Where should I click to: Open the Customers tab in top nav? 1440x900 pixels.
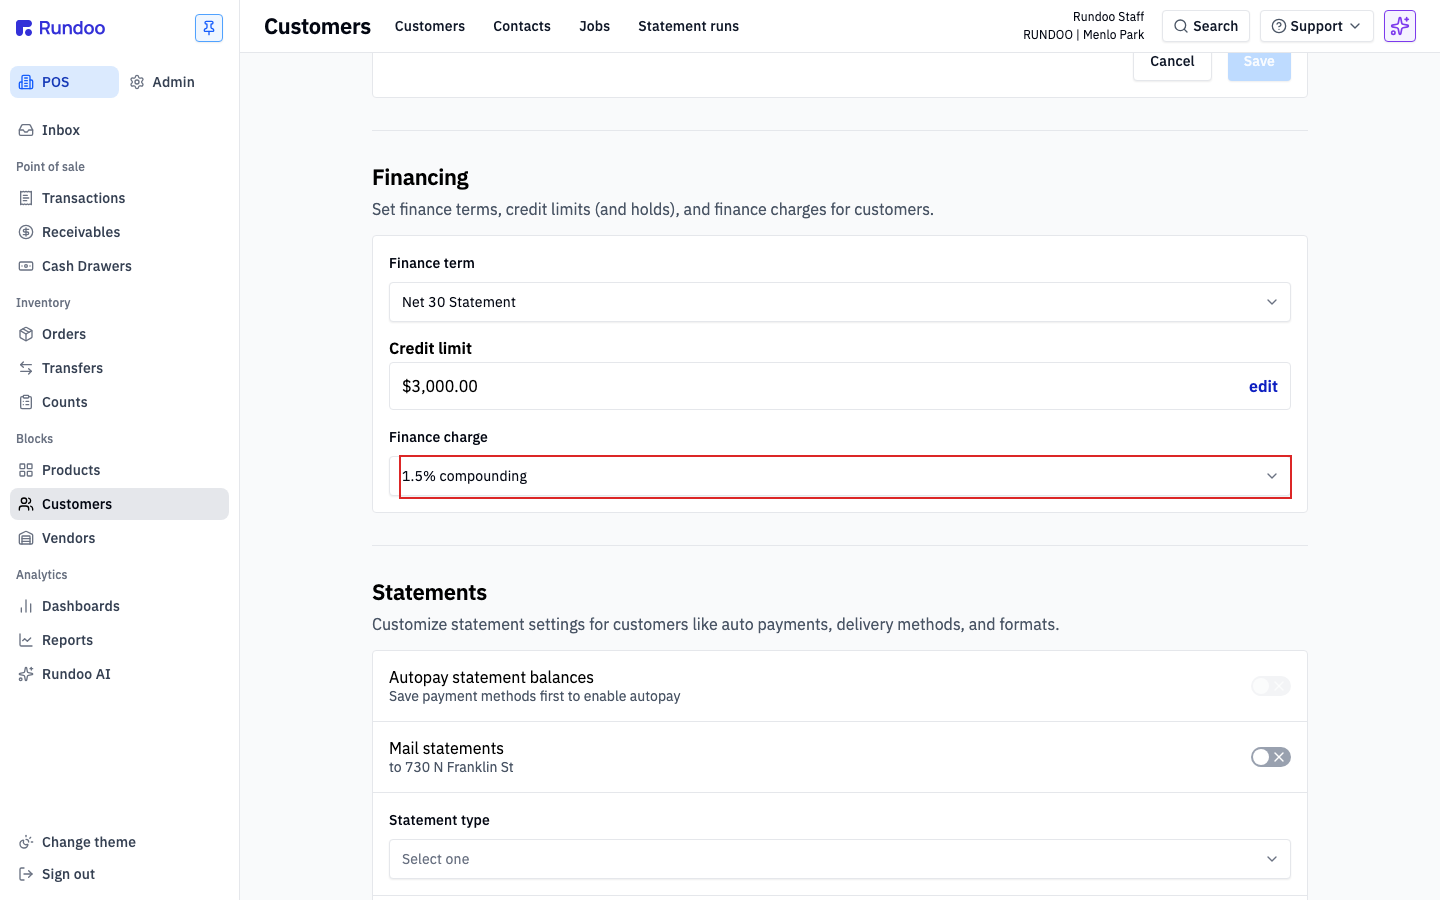click(x=430, y=26)
